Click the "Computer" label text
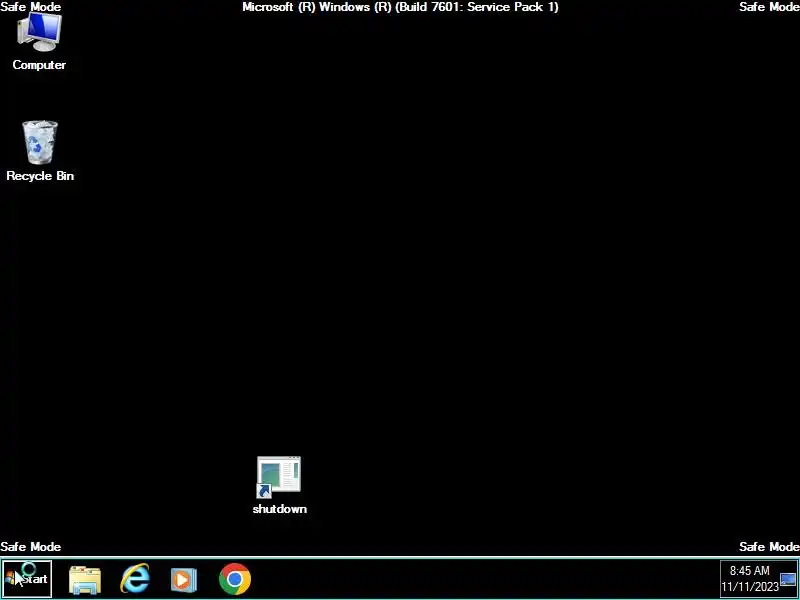This screenshot has height=600, width=800. pos(39,65)
